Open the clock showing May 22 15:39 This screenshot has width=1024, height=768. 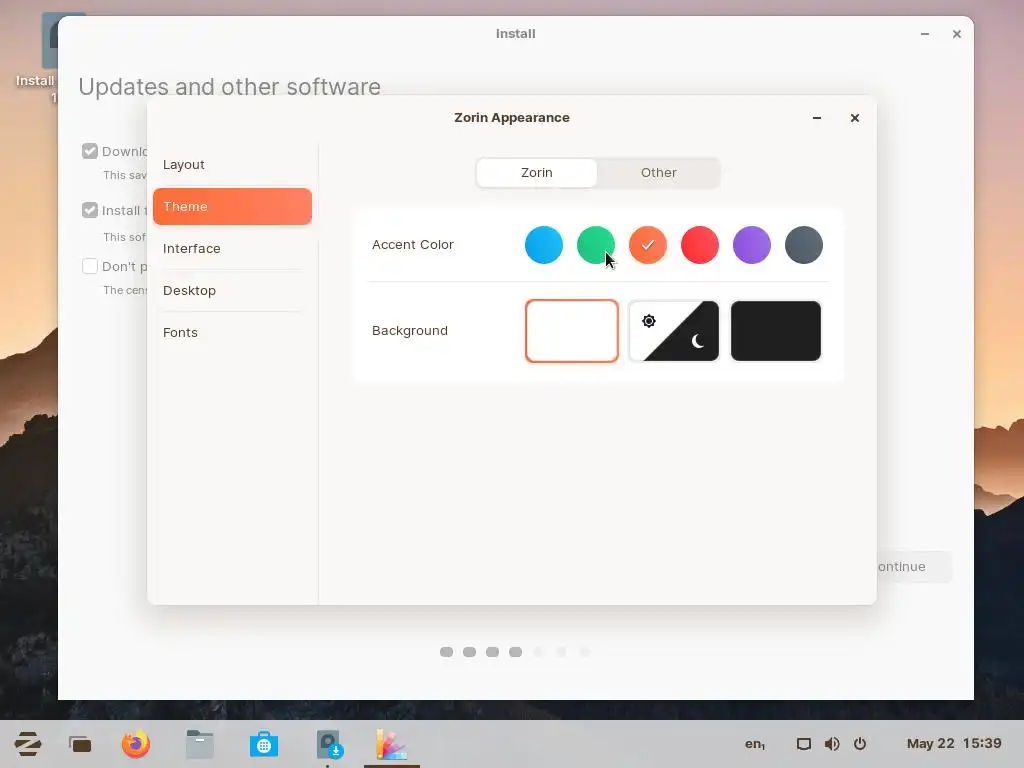point(954,744)
